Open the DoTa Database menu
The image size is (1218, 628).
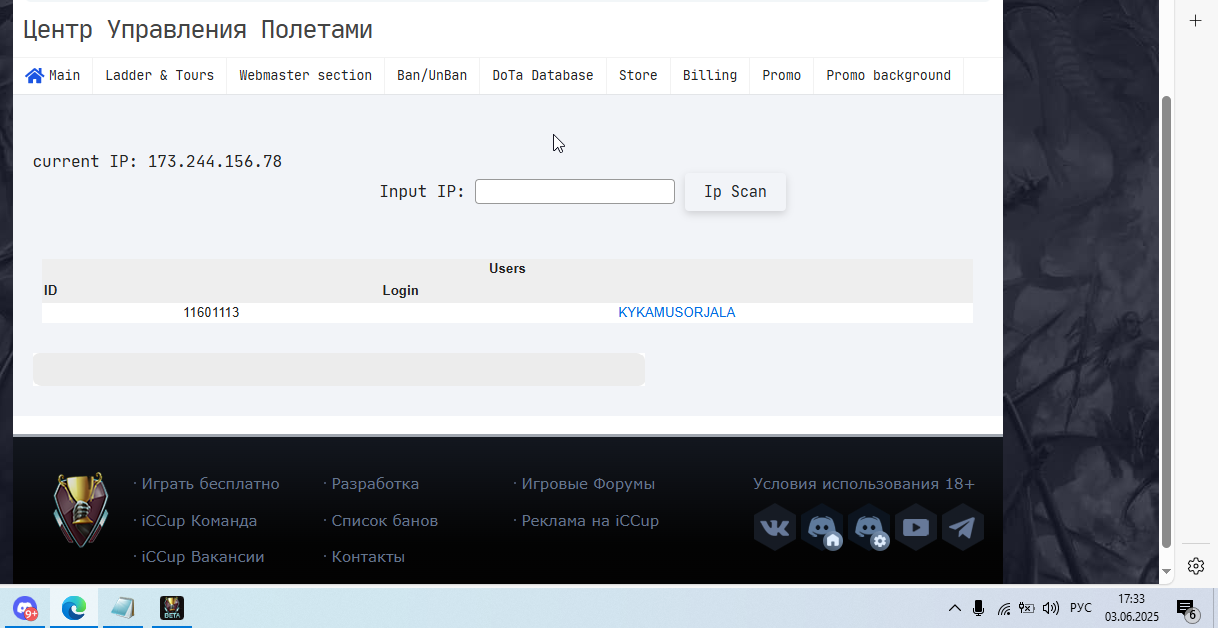point(543,76)
